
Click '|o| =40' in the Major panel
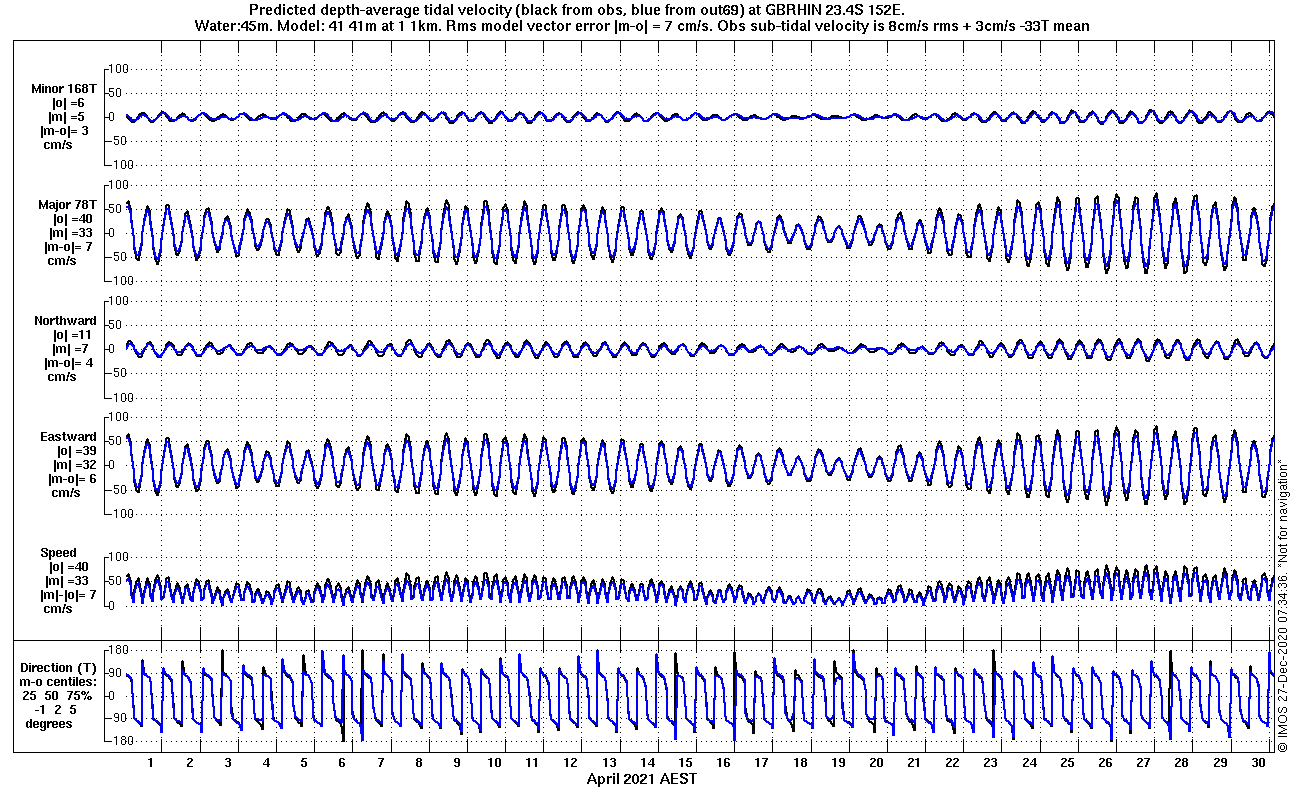[x=73, y=219]
